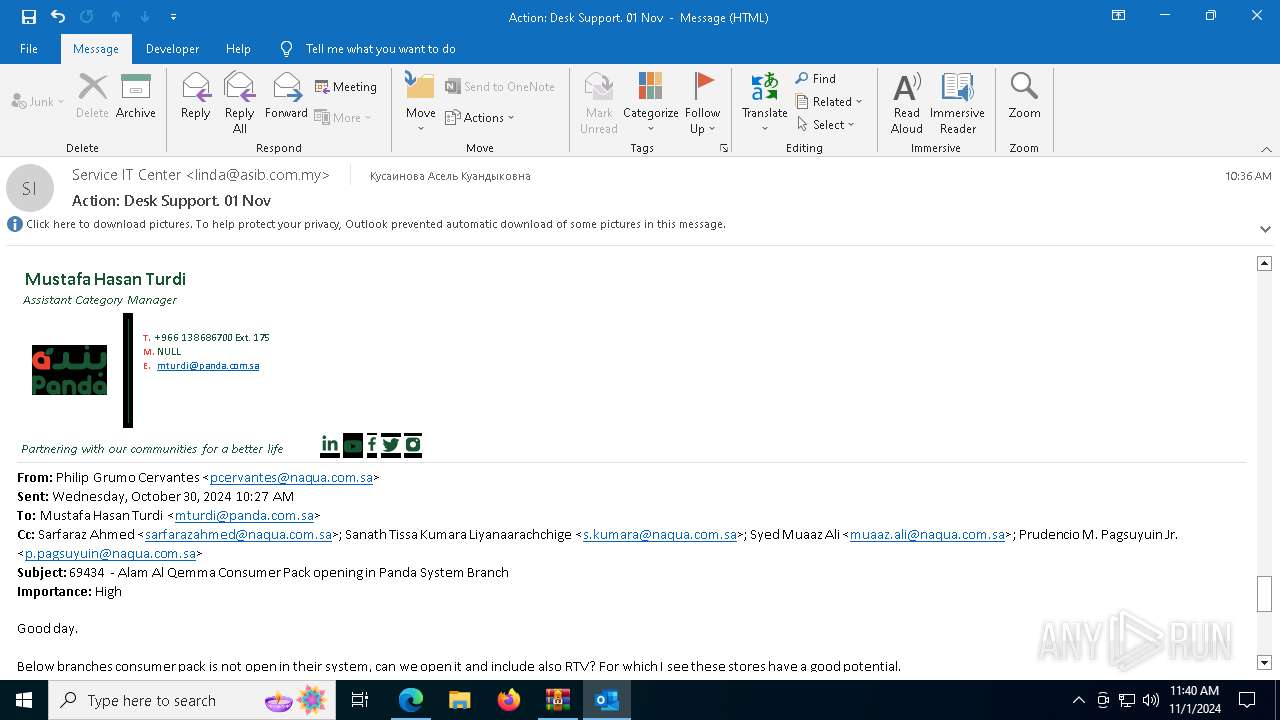The height and width of the screenshot is (720, 1280).
Task: Show hidden system tray icons
Action: (x=1078, y=700)
